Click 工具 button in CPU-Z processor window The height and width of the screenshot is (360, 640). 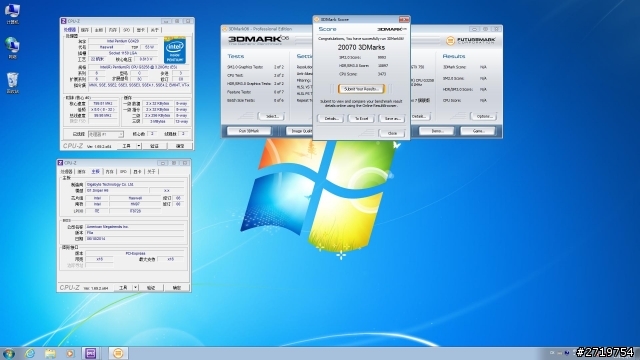(x=127, y=146)
